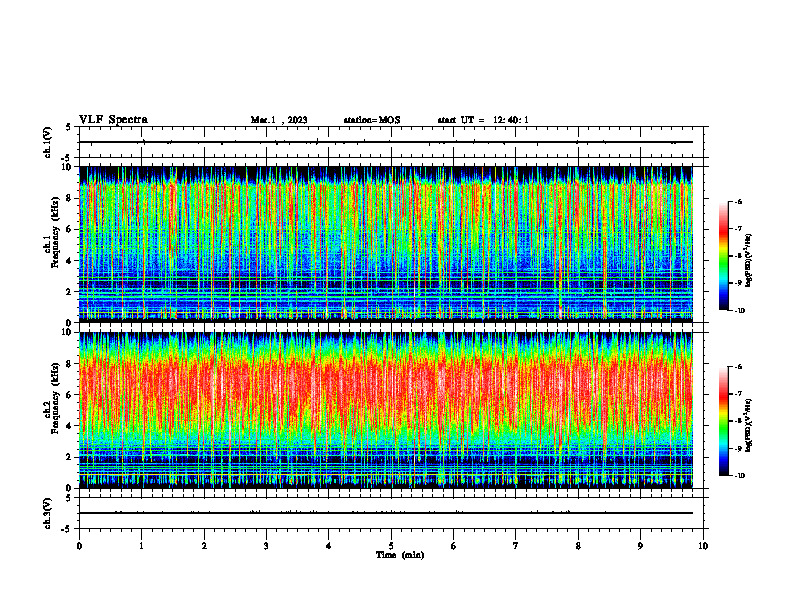This screenshot has width=792, height=612.
Task: Click the ch.3 voltage waveform trace
Action: [x=386, y=513]
